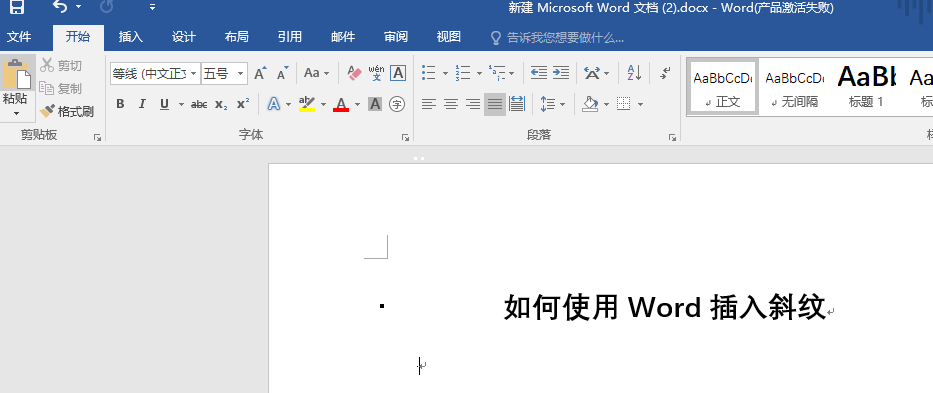Image resolution: width=933 pixels, height=393 pixels.
Task: Click the 告诉我您想要做什么 search box
Action: [x=558, y=38]
